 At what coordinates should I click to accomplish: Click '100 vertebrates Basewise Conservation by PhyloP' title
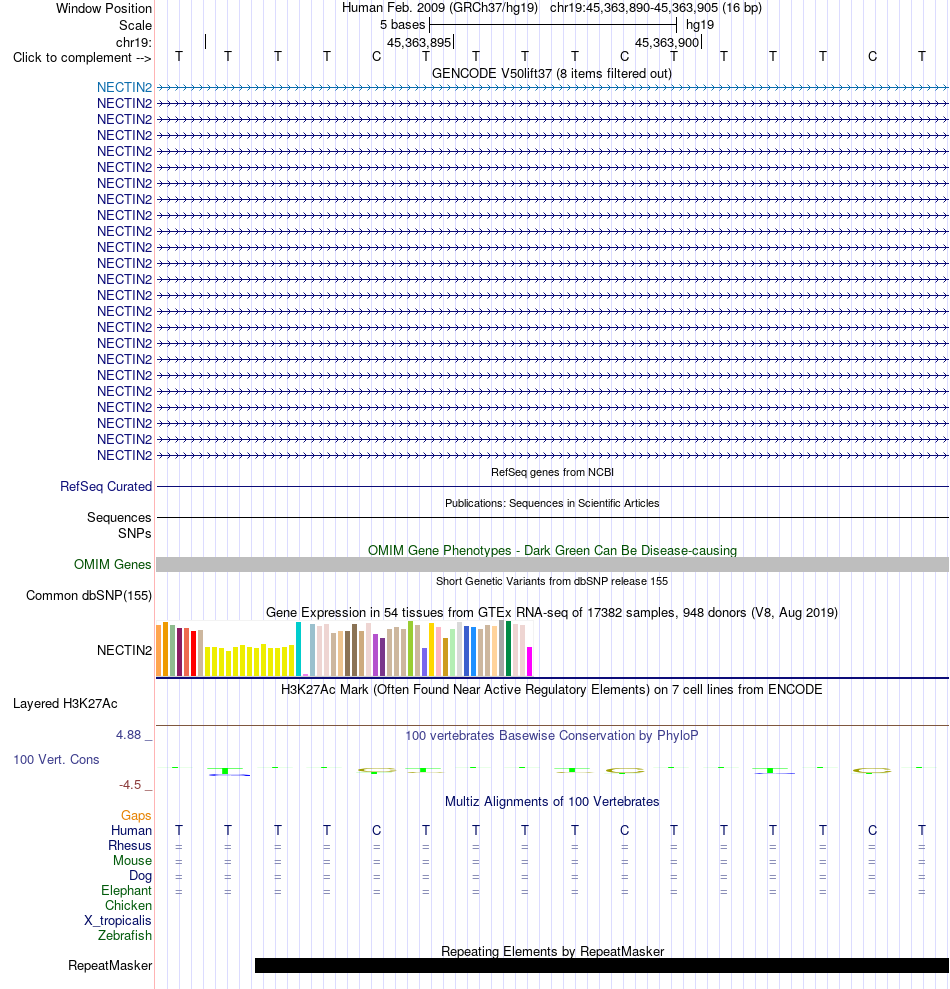point(551,735)
